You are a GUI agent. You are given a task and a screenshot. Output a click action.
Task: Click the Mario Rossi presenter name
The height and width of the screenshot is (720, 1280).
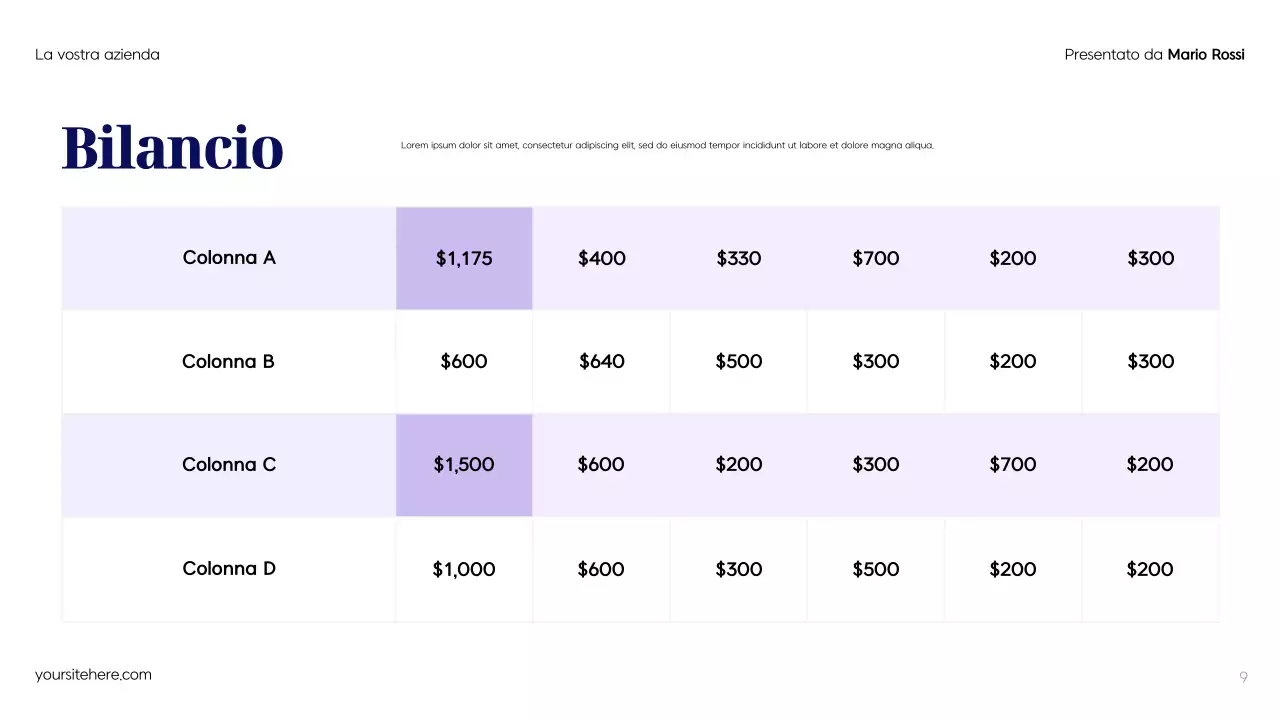1206,55
